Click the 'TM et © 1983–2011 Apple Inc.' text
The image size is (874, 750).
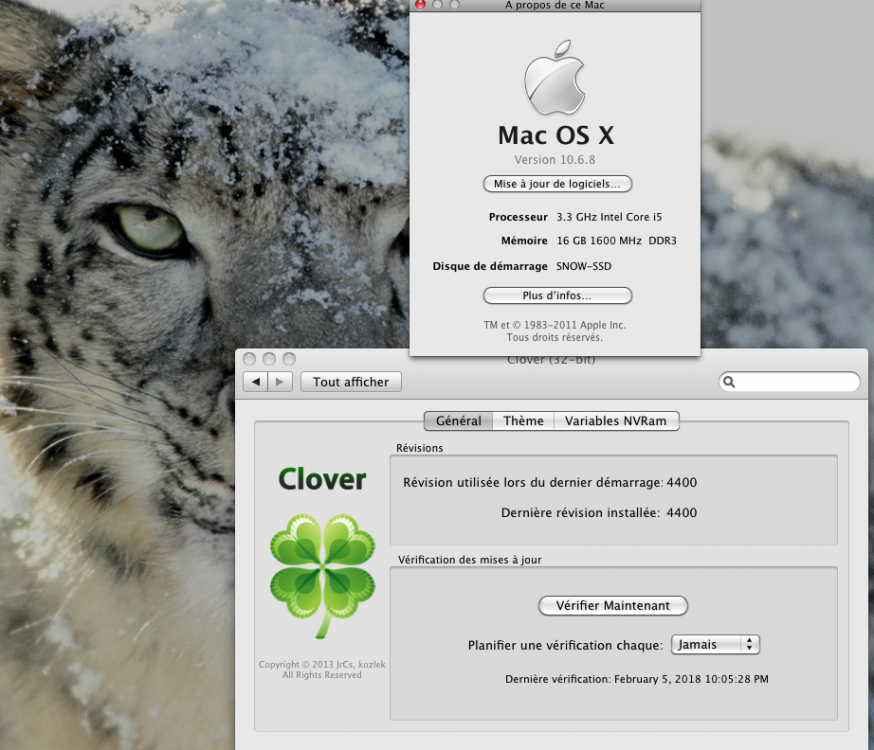(x=555, y=325)
